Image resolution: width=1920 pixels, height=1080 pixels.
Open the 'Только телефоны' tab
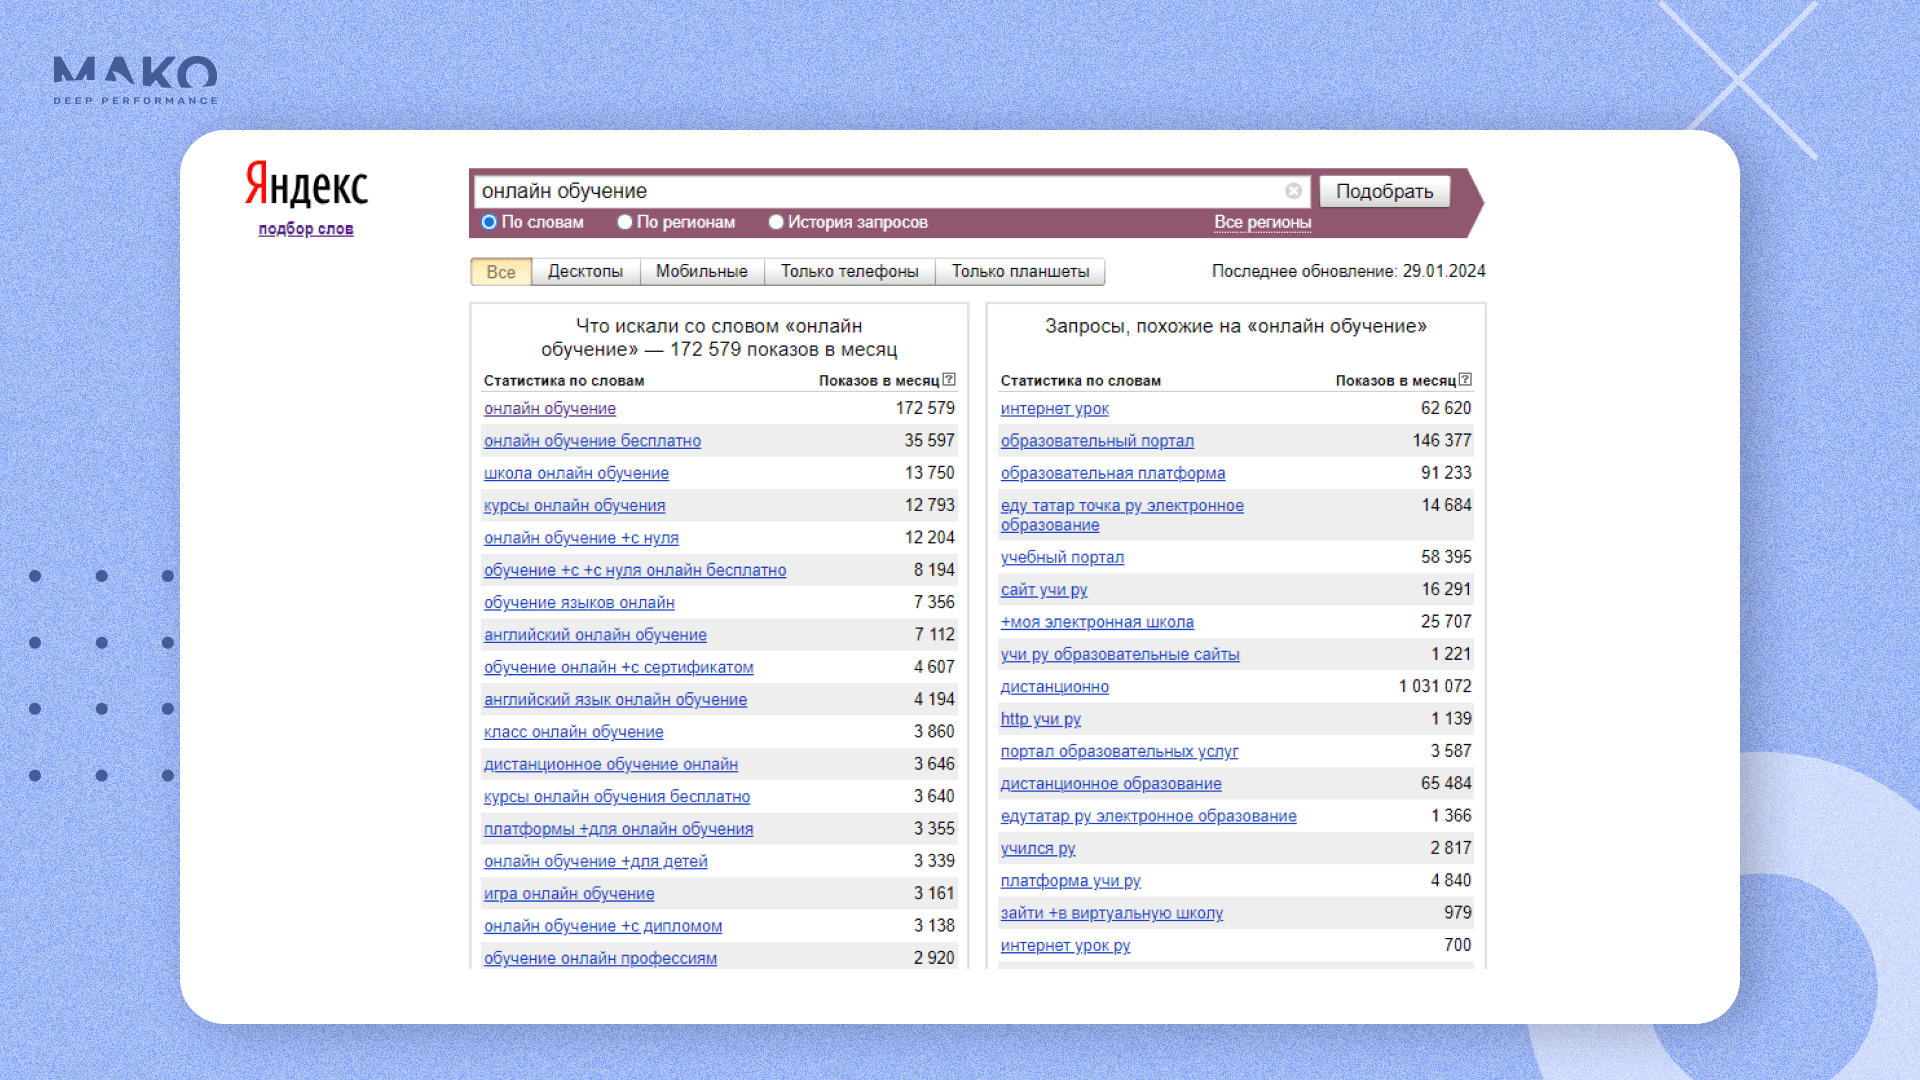click(849, 272)
